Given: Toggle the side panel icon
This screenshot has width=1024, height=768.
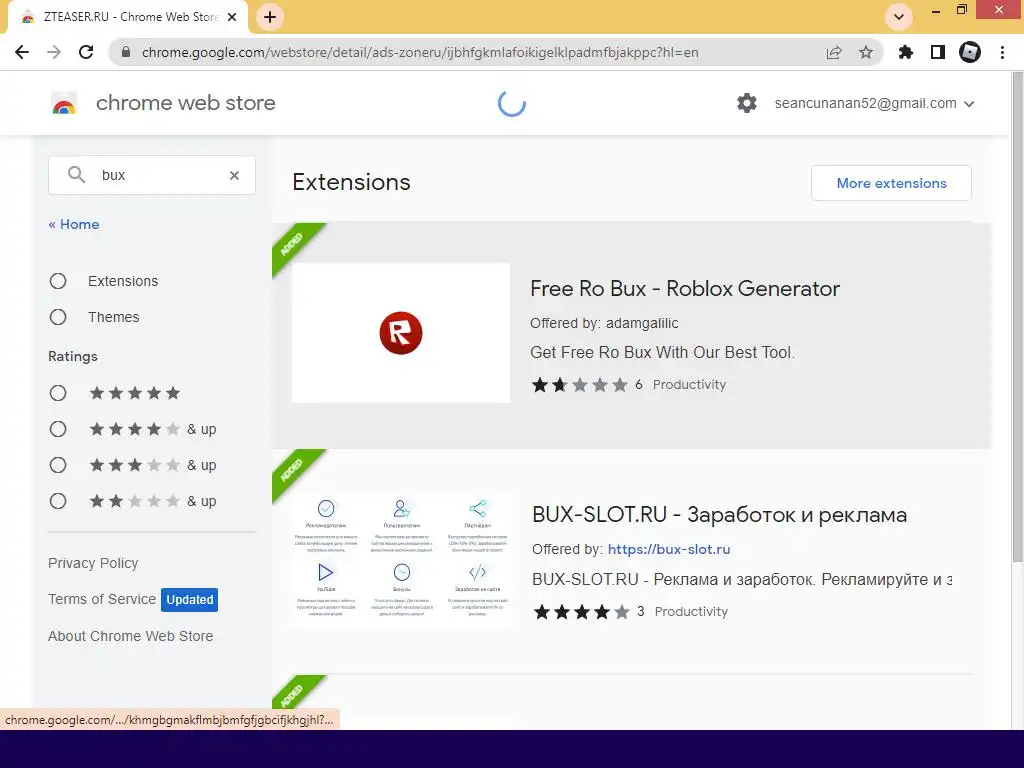Looking at the screenshot, I should 938,52.
